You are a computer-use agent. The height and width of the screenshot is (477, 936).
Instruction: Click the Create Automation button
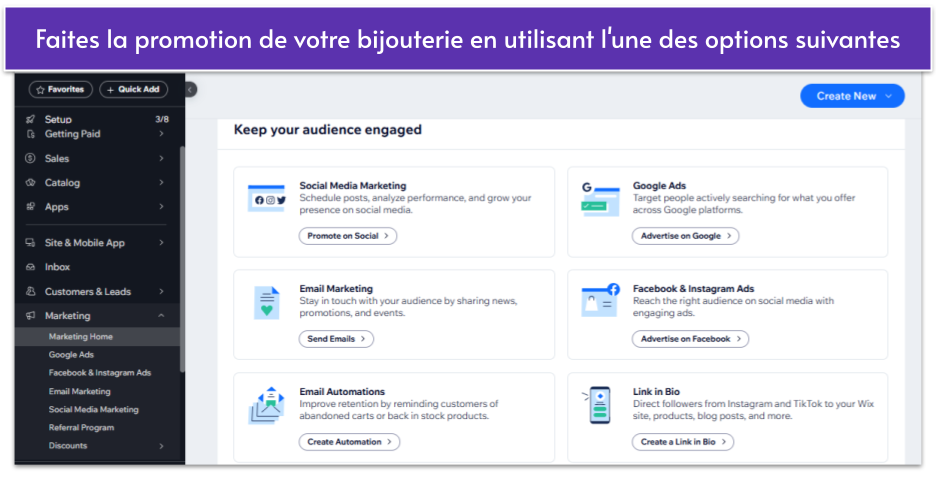349,442
